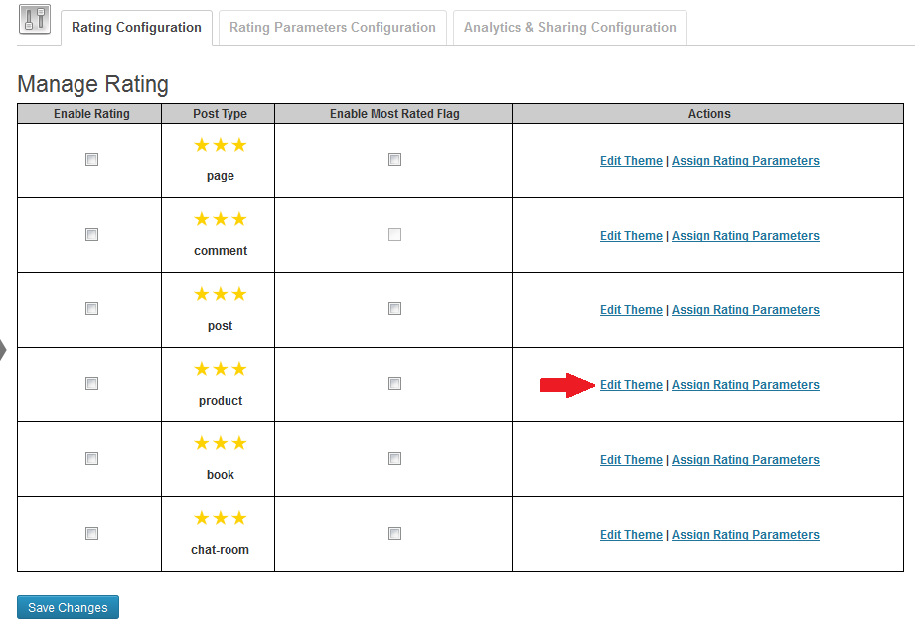Click the star rating icons in the page row

[221, 145]
